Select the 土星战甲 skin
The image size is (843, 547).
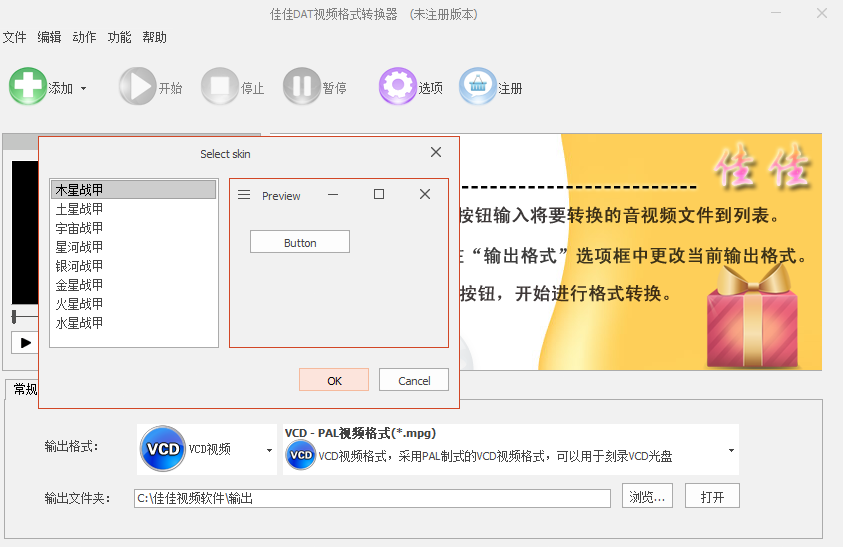[133, 209]
